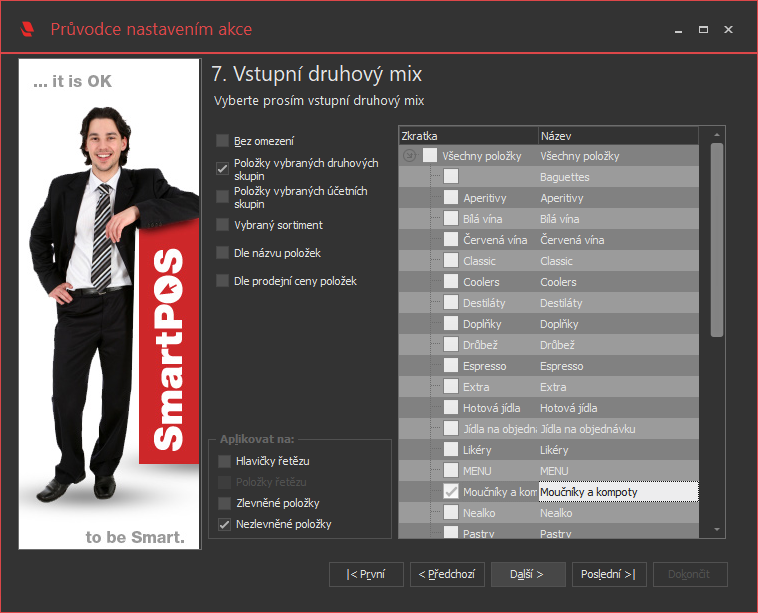
Task: Uncheck the Moučníky a kompoty group
Action: pos(451,492)
